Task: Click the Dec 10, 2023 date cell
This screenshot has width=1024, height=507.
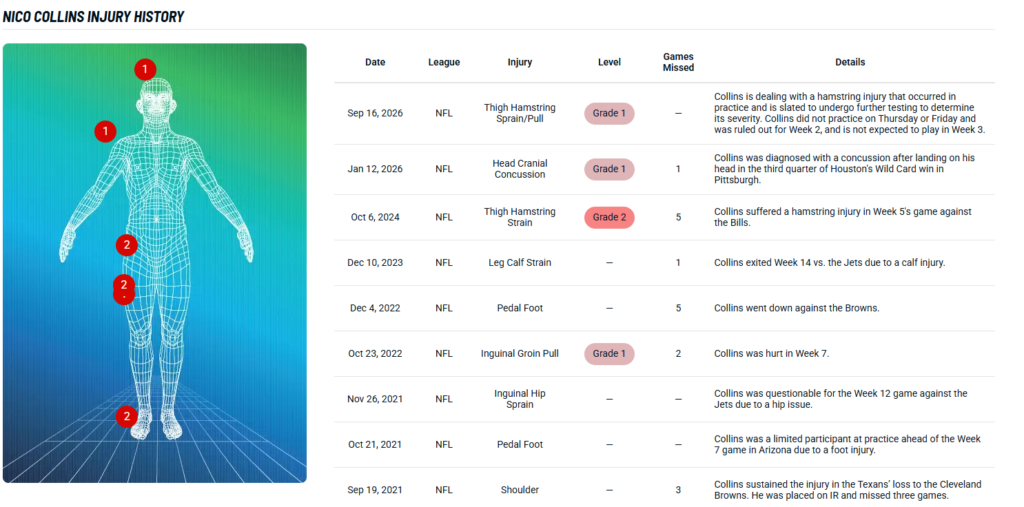Action: (x=375, y=263)
